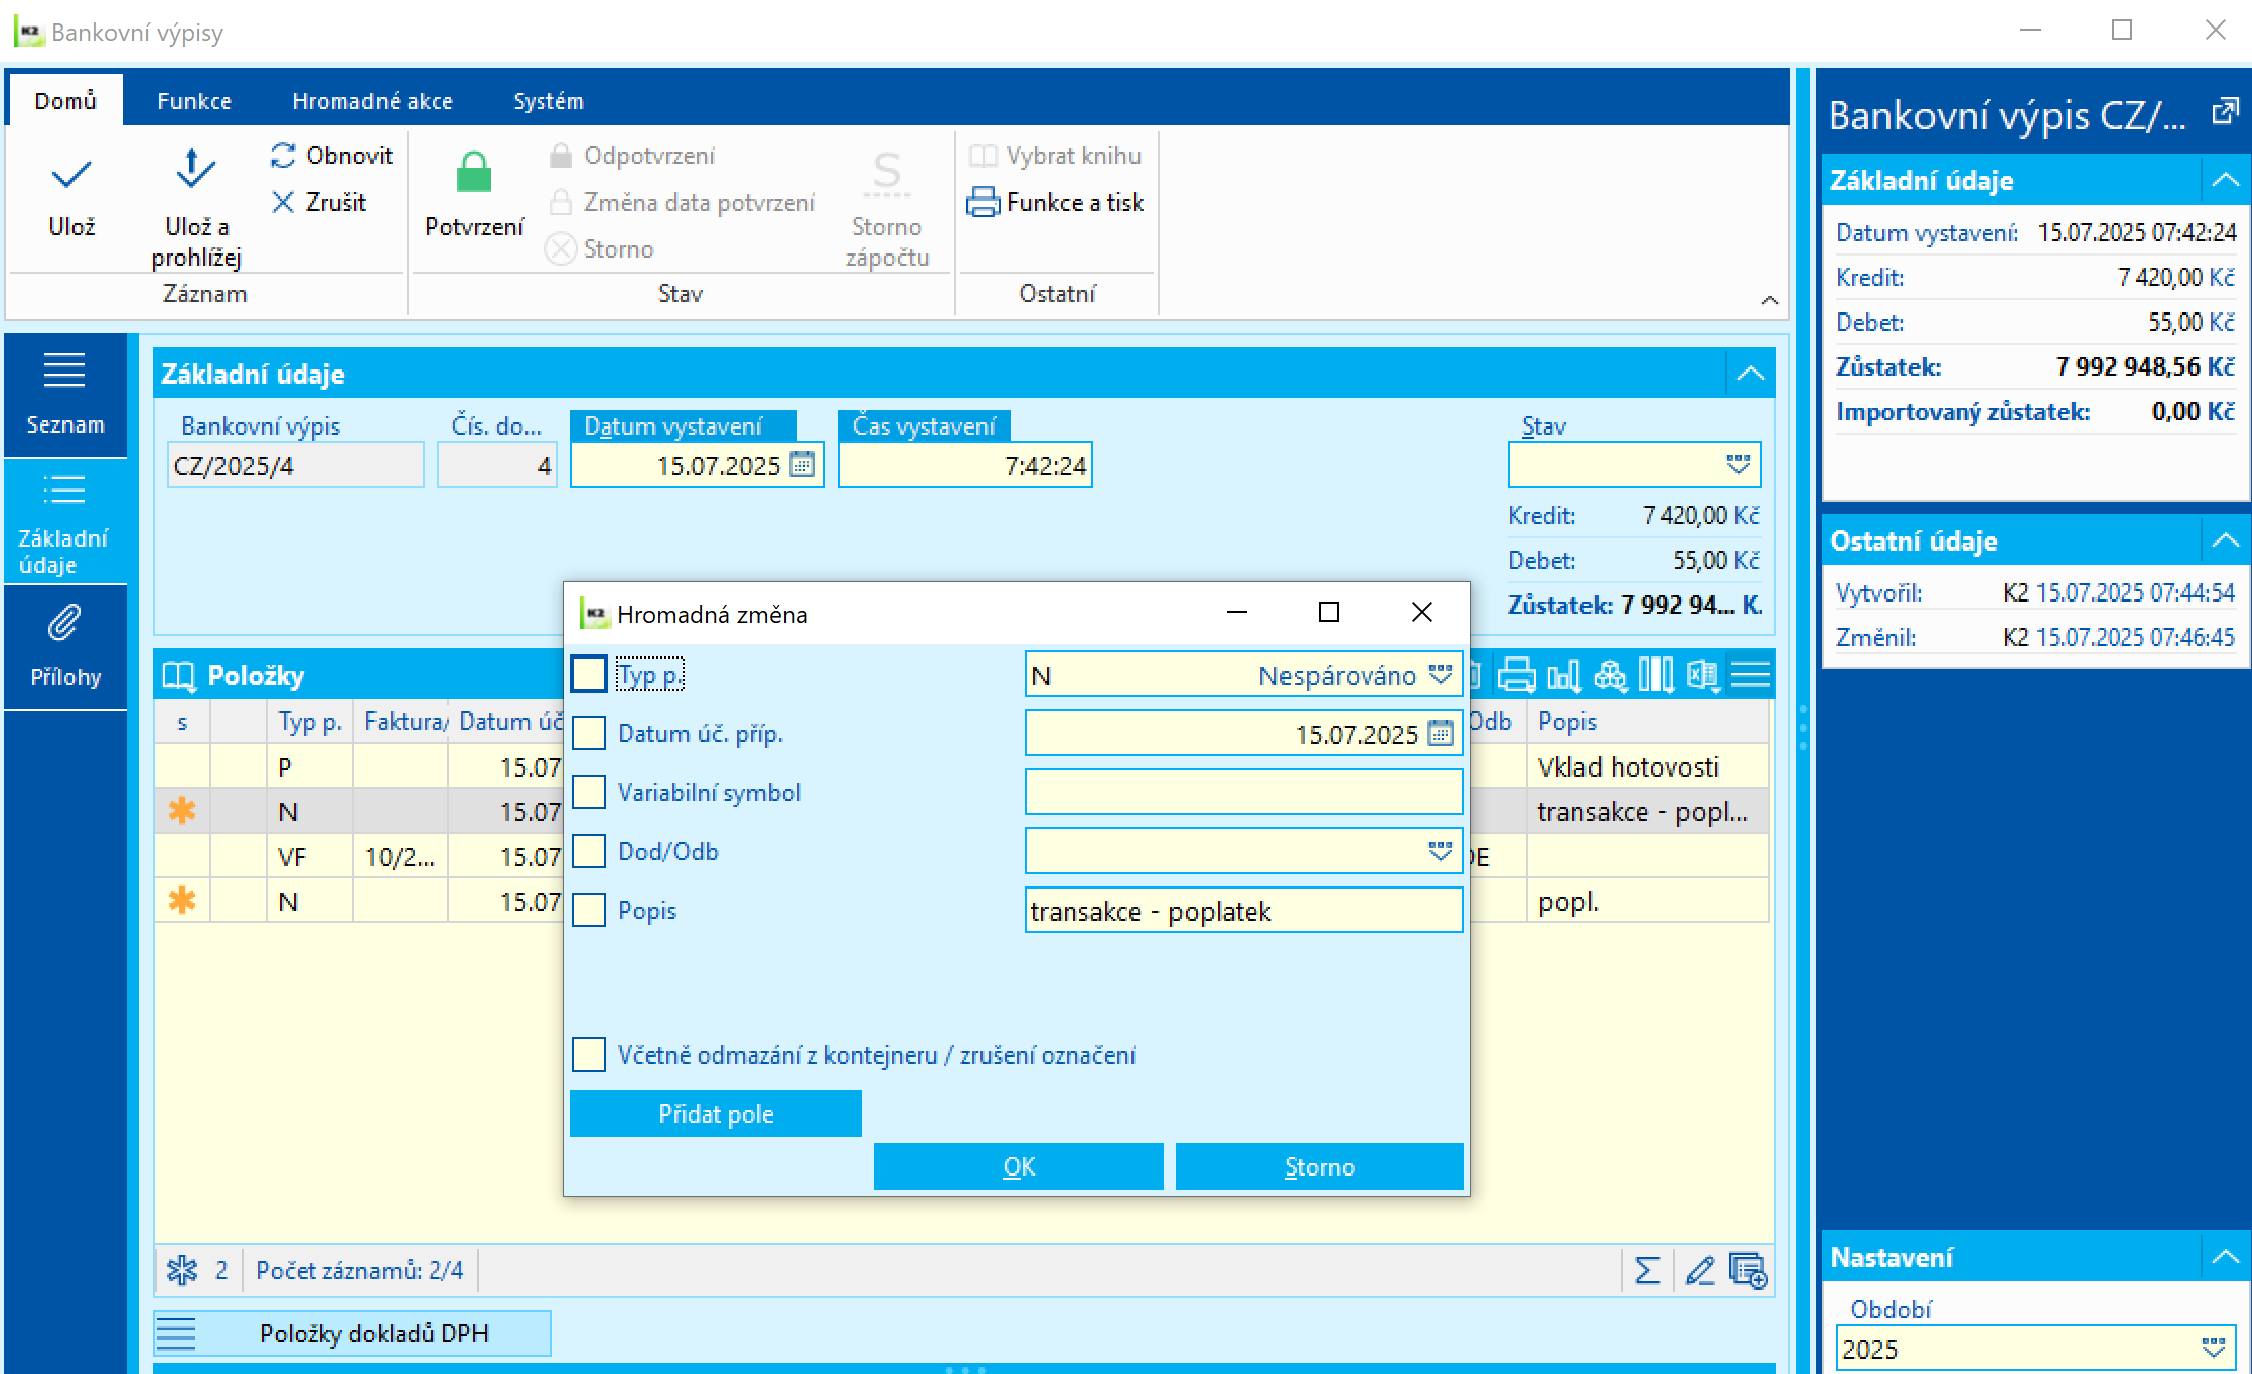Click the Funkce a tisk printer icon
2252x1374 pixels.
pyautogui.click(x=983, y=203)
